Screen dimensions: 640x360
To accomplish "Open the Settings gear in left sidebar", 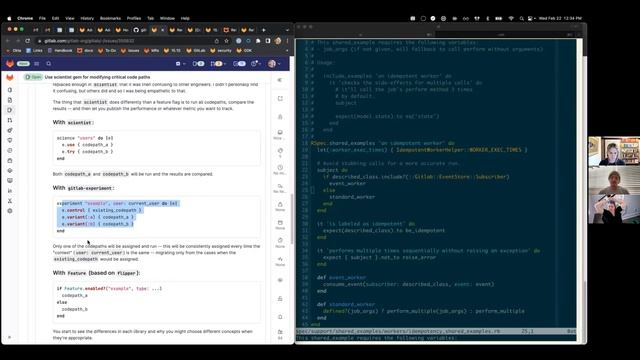I will [10, 211].
